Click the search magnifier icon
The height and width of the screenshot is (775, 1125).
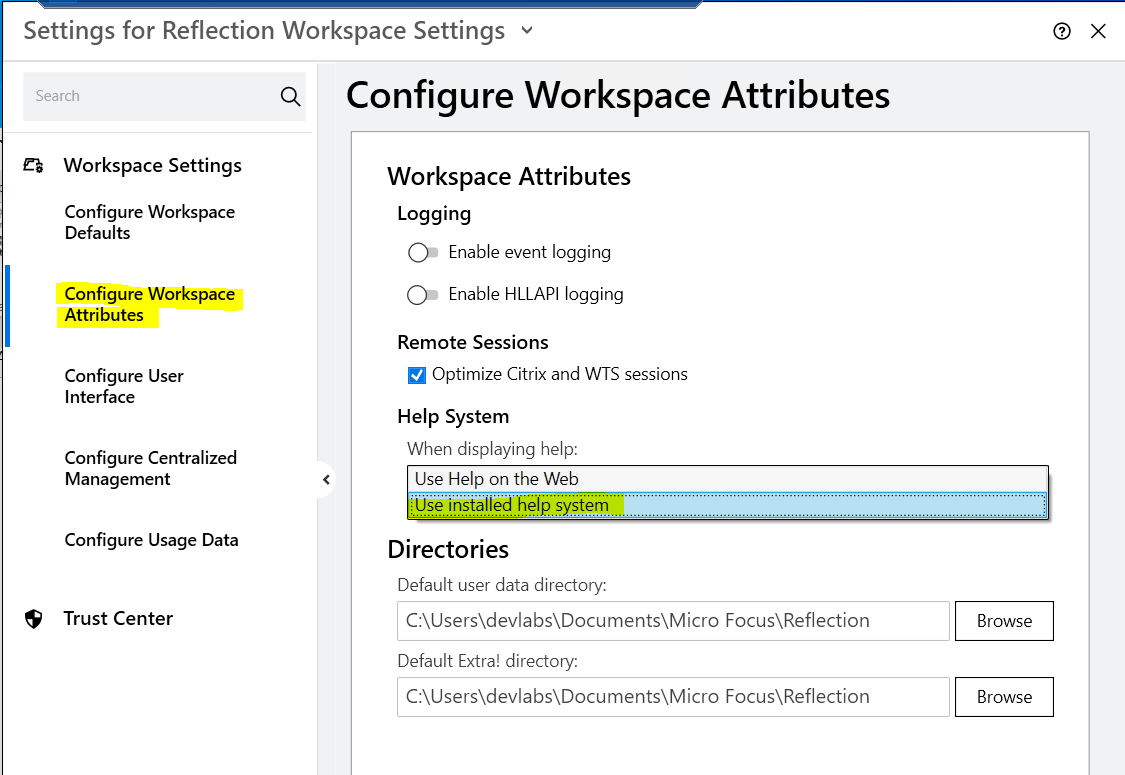pyautogui.click(x=290, y=97)
